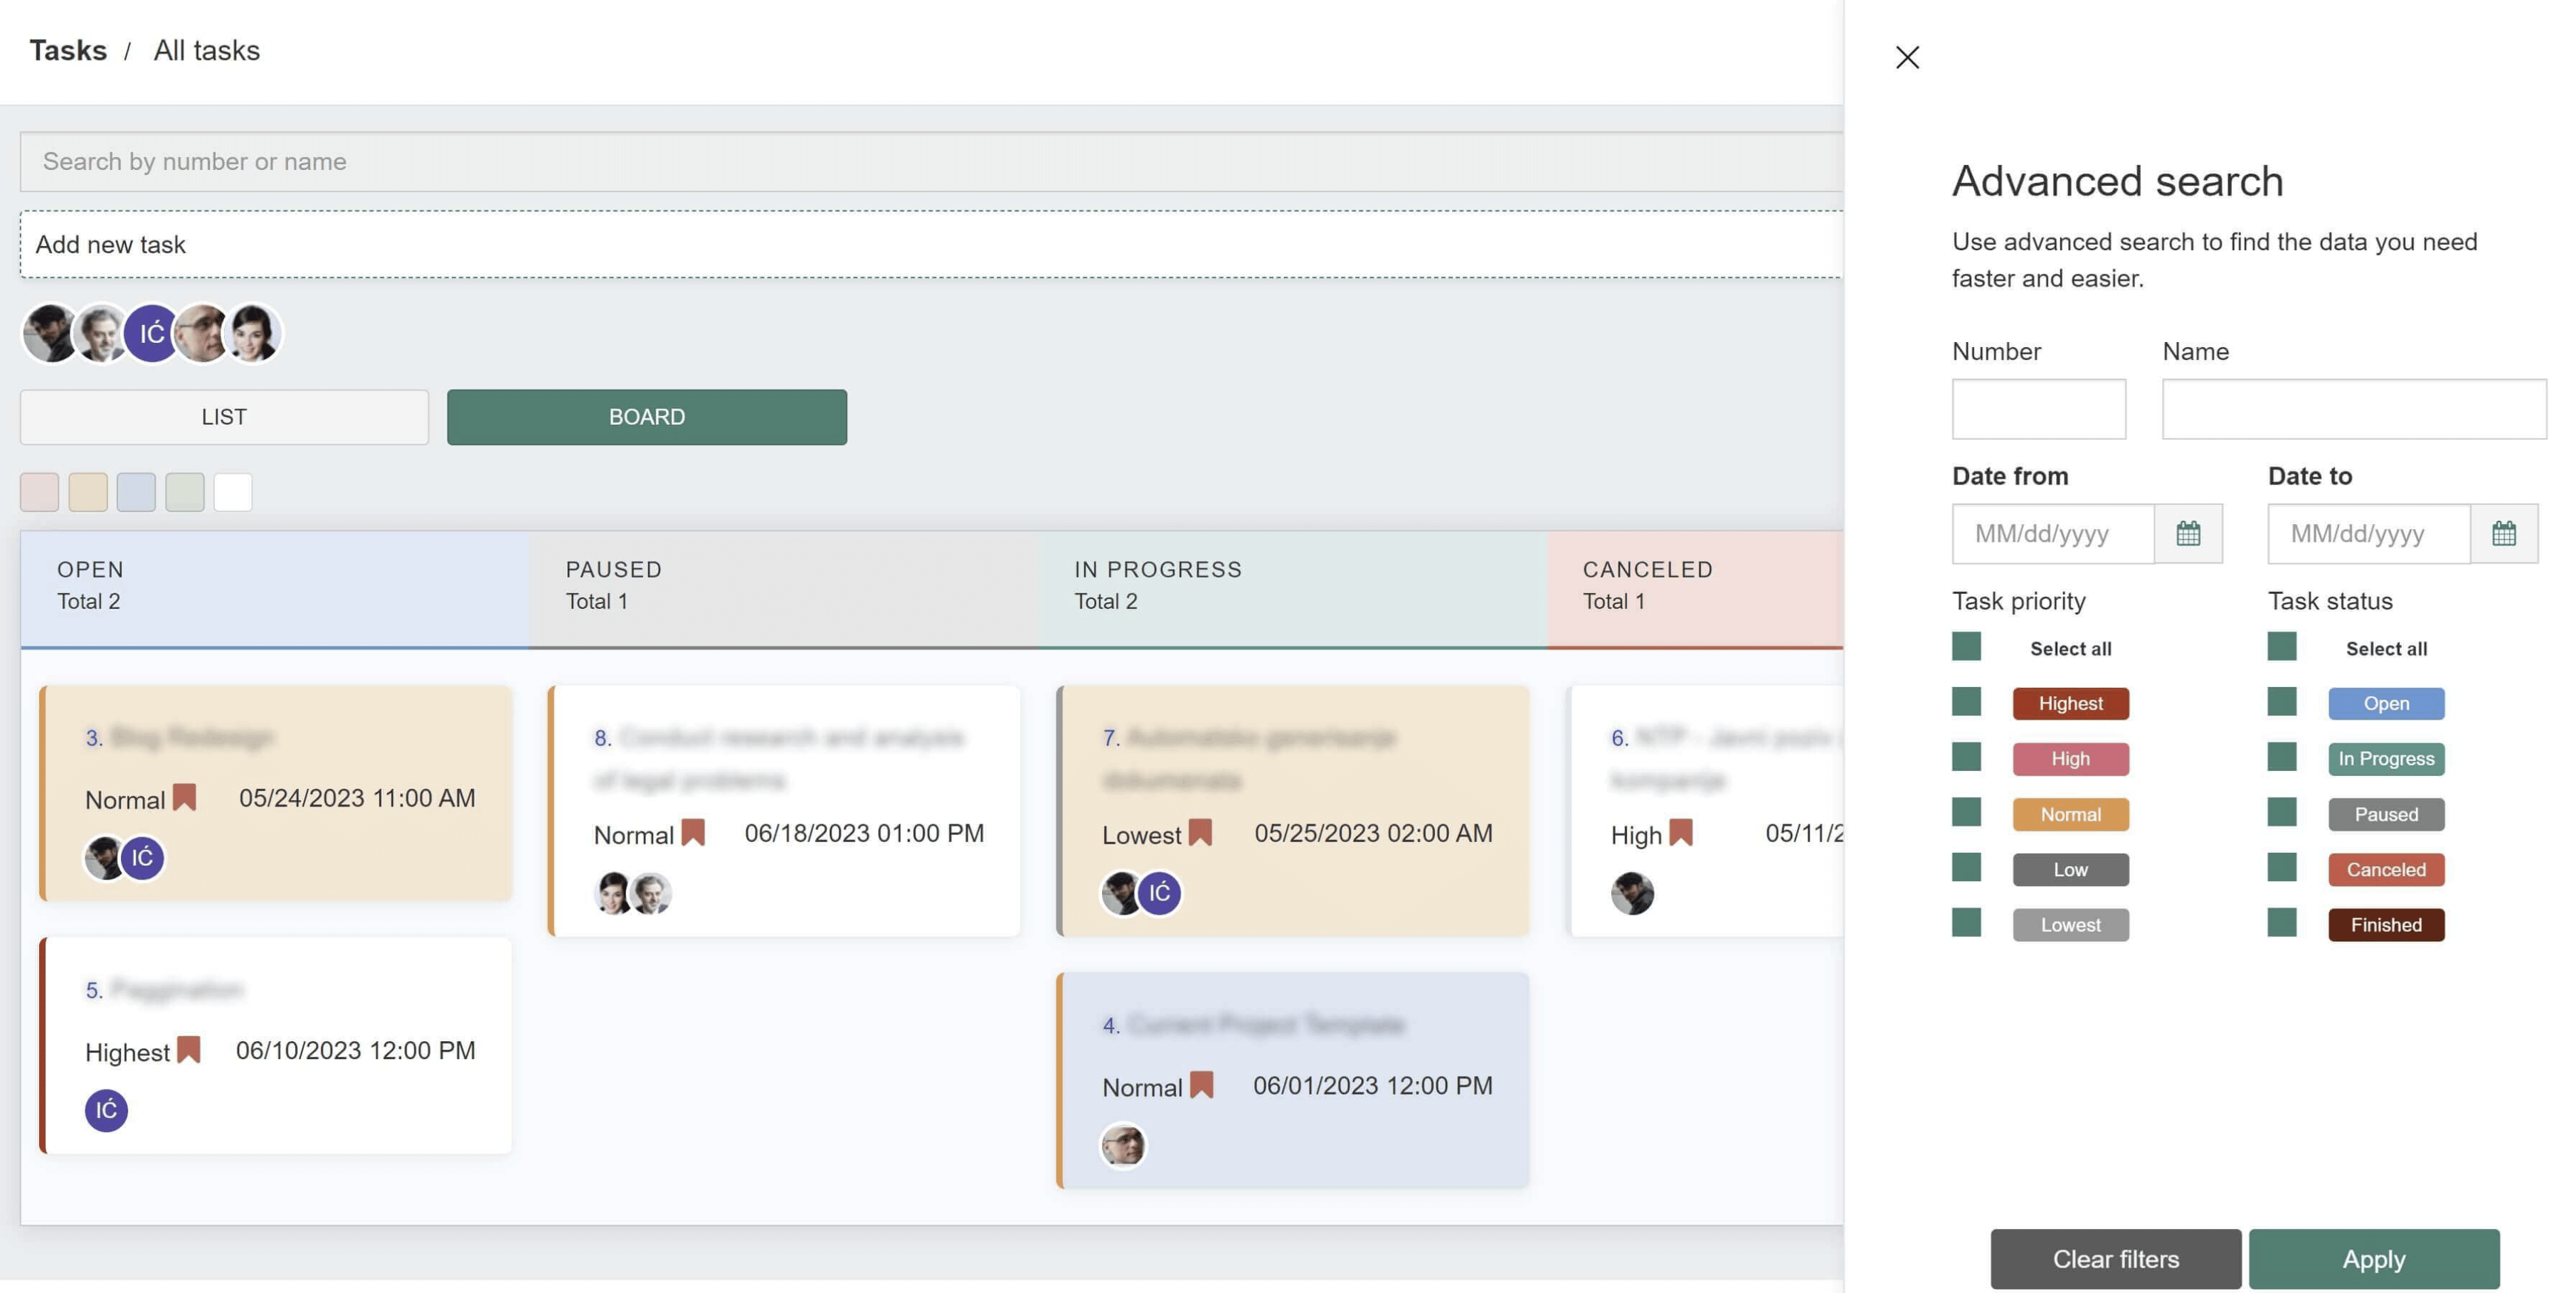
Task: Select the light blue color swatch
Action: 136,492
